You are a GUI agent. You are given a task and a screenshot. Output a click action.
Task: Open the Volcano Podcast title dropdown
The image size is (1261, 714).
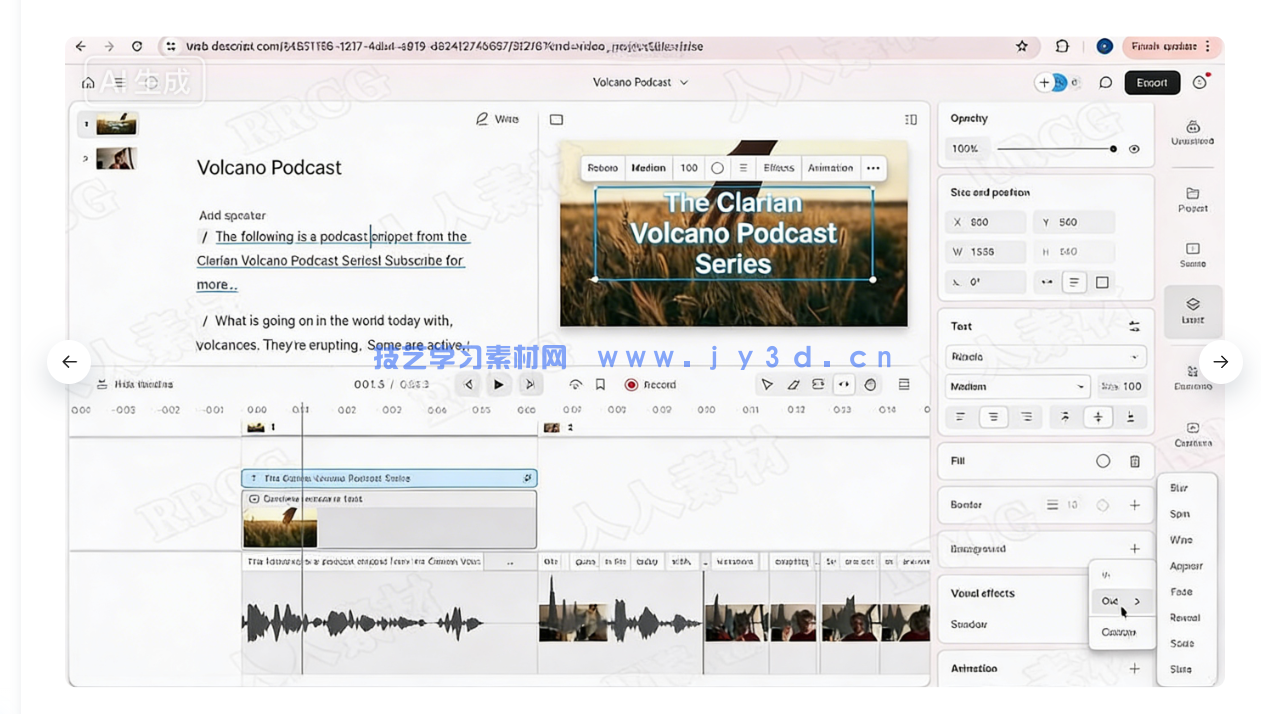point(684,82)
